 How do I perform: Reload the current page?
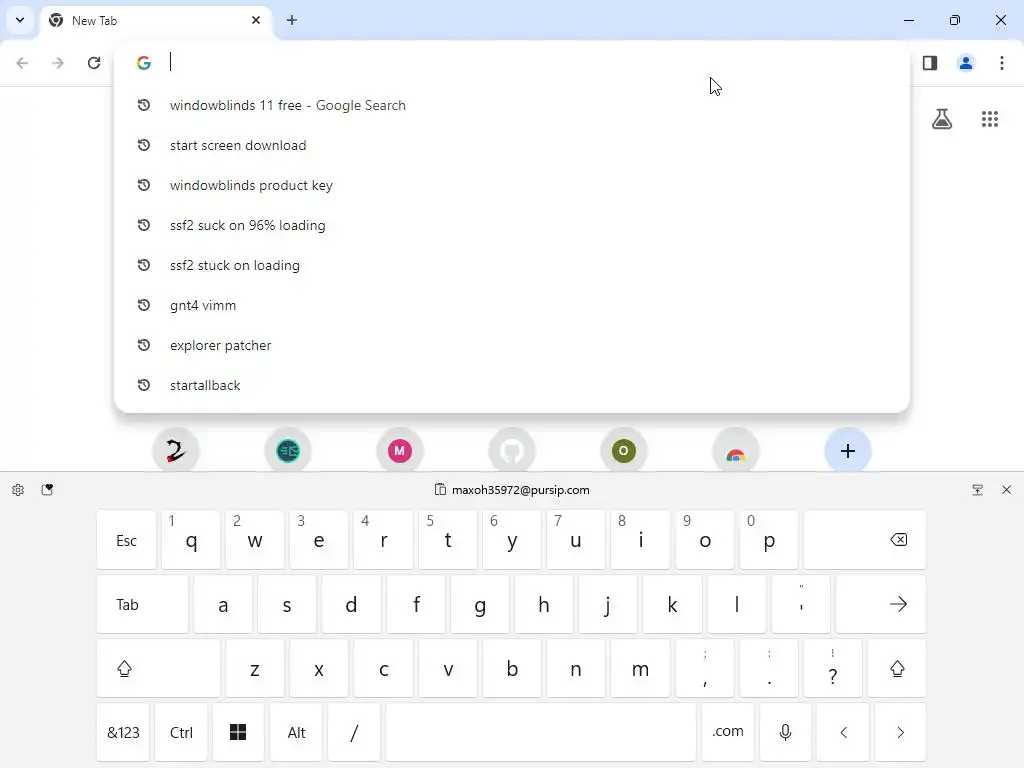[x=94, y=63]
